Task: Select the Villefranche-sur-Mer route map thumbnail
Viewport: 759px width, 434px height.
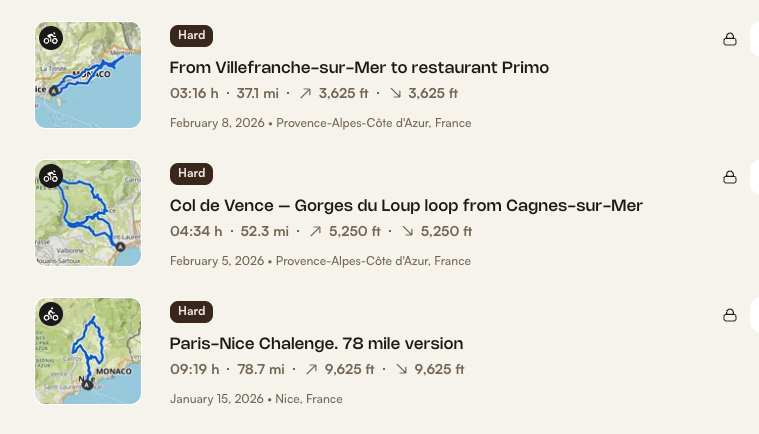Action: [88, 75]
